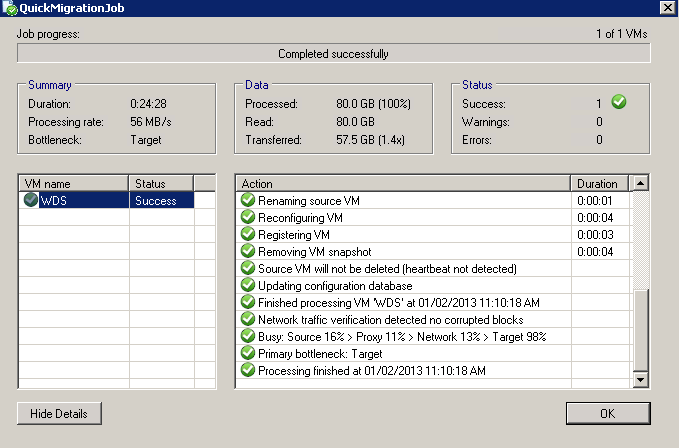Close the QuickMigrationJob dialog window
Image resolution: width=679 pixels, height=448 pixels.
pos(667,7)
